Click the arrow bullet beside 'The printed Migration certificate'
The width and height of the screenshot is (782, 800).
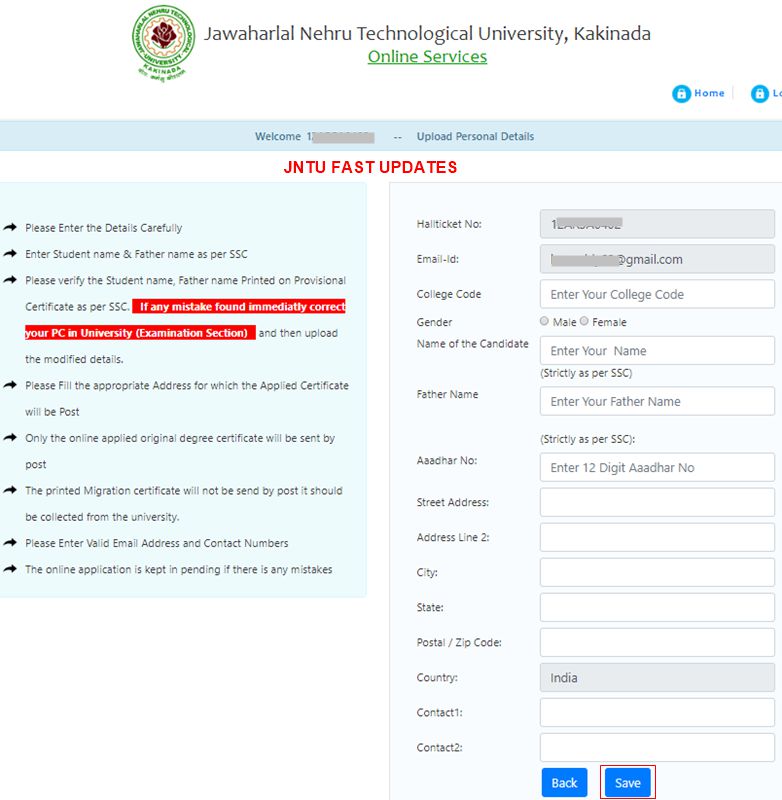tap(10, 490)
